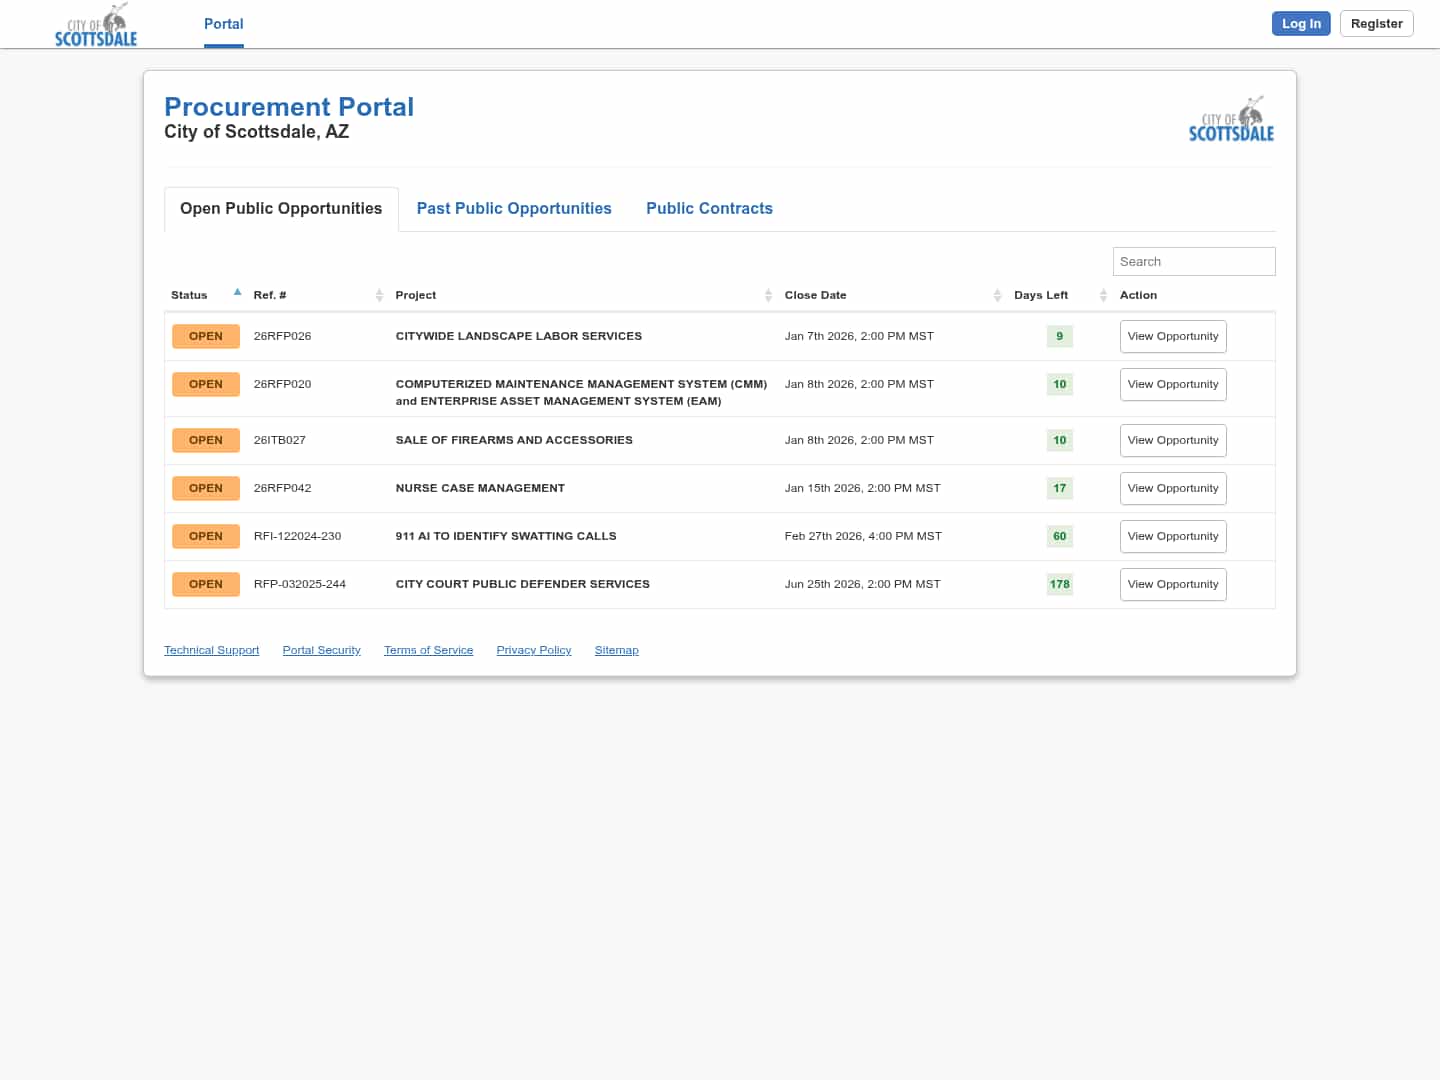Sort by Days Left column arrows
The height and width of the screenshot is (1080, 1440).
pos(1103,295)
